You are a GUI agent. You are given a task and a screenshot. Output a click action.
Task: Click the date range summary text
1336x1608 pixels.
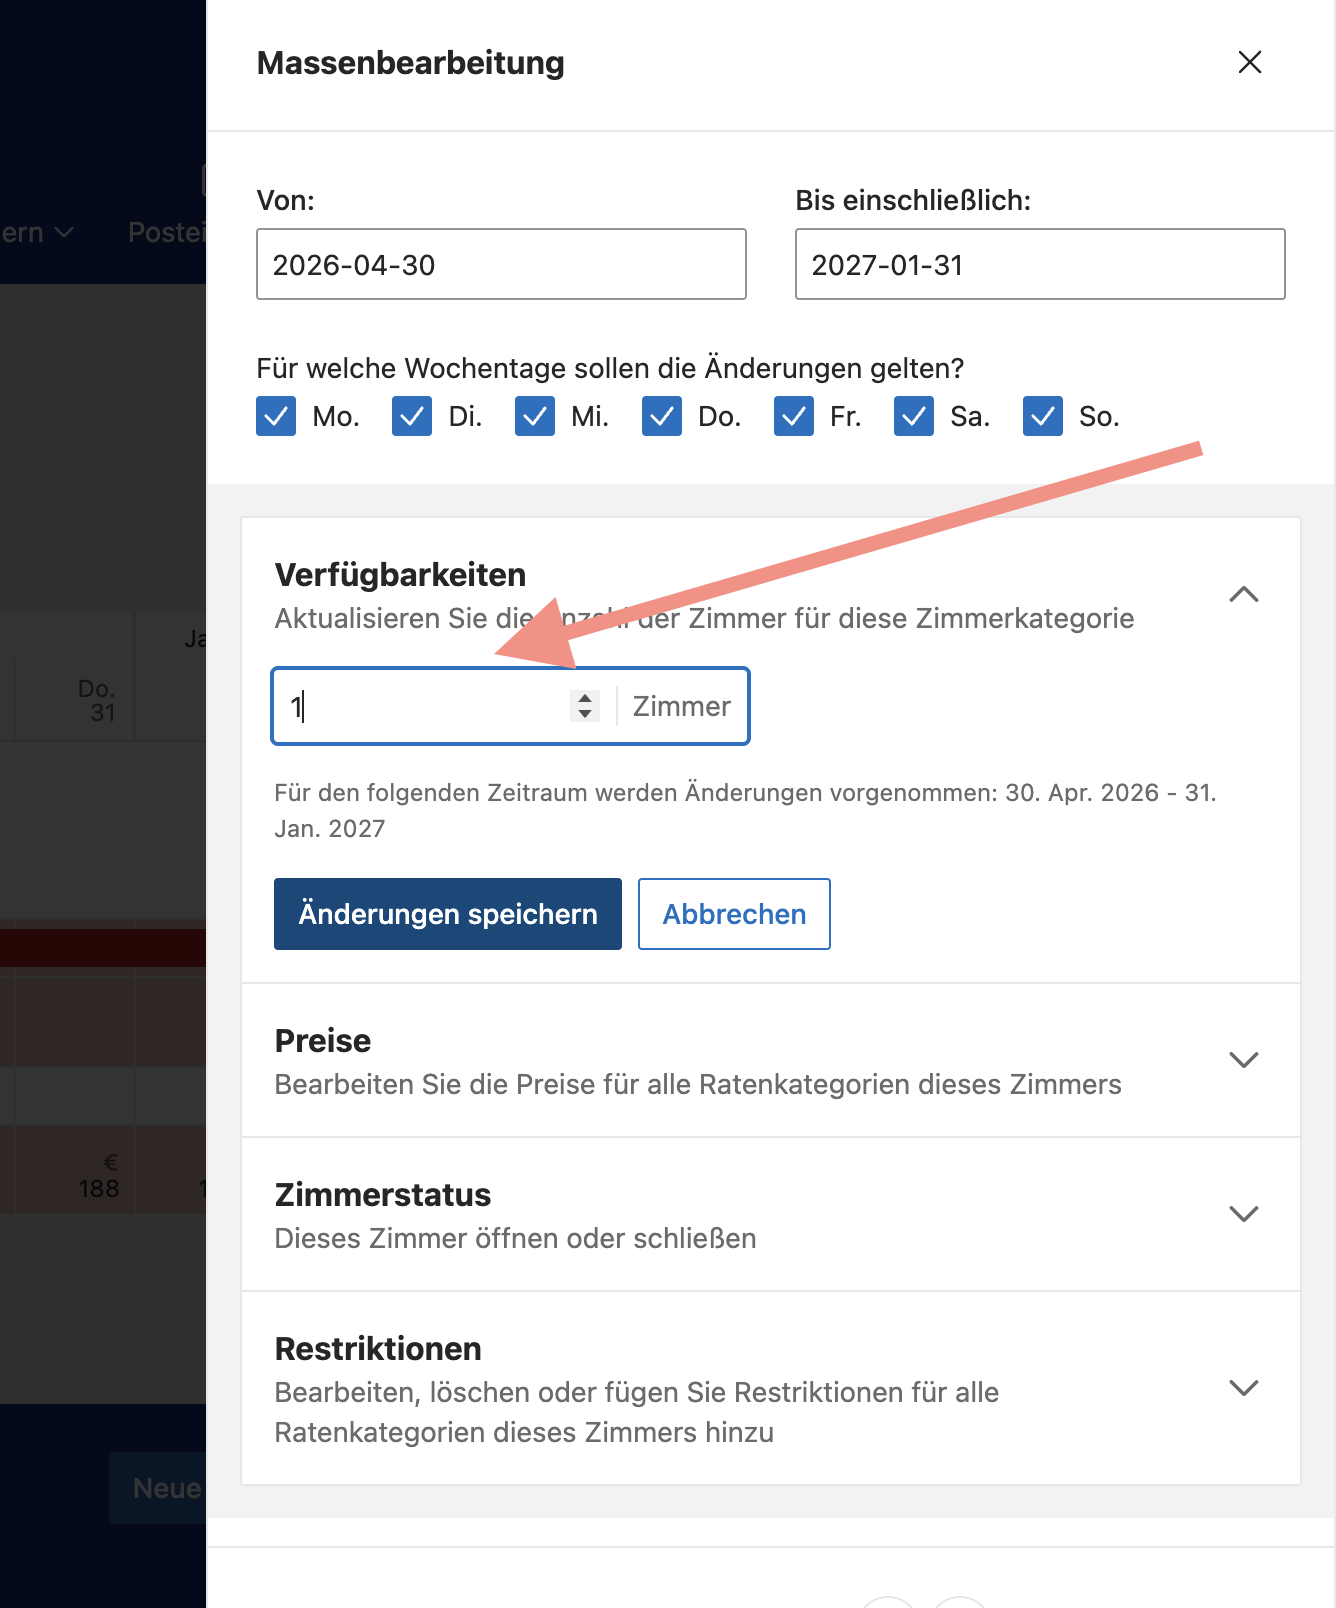point(745,811)
